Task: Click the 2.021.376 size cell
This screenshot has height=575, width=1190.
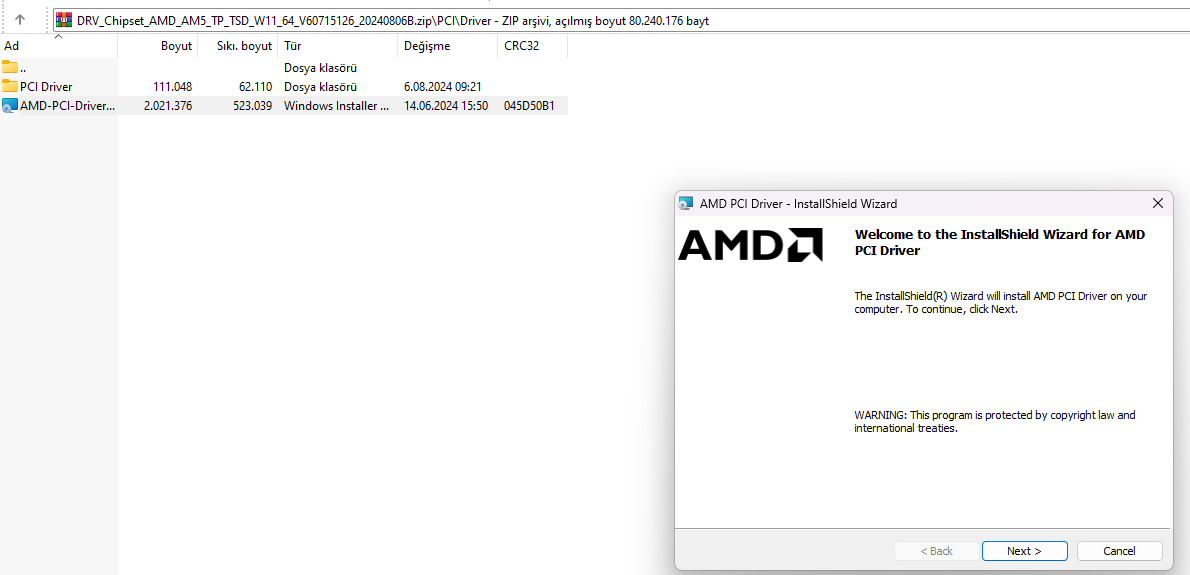Action: (x=168, y=105)
